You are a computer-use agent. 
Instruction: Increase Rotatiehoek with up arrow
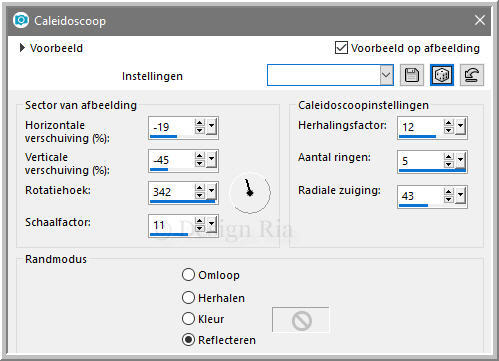(x=200, y=188)
